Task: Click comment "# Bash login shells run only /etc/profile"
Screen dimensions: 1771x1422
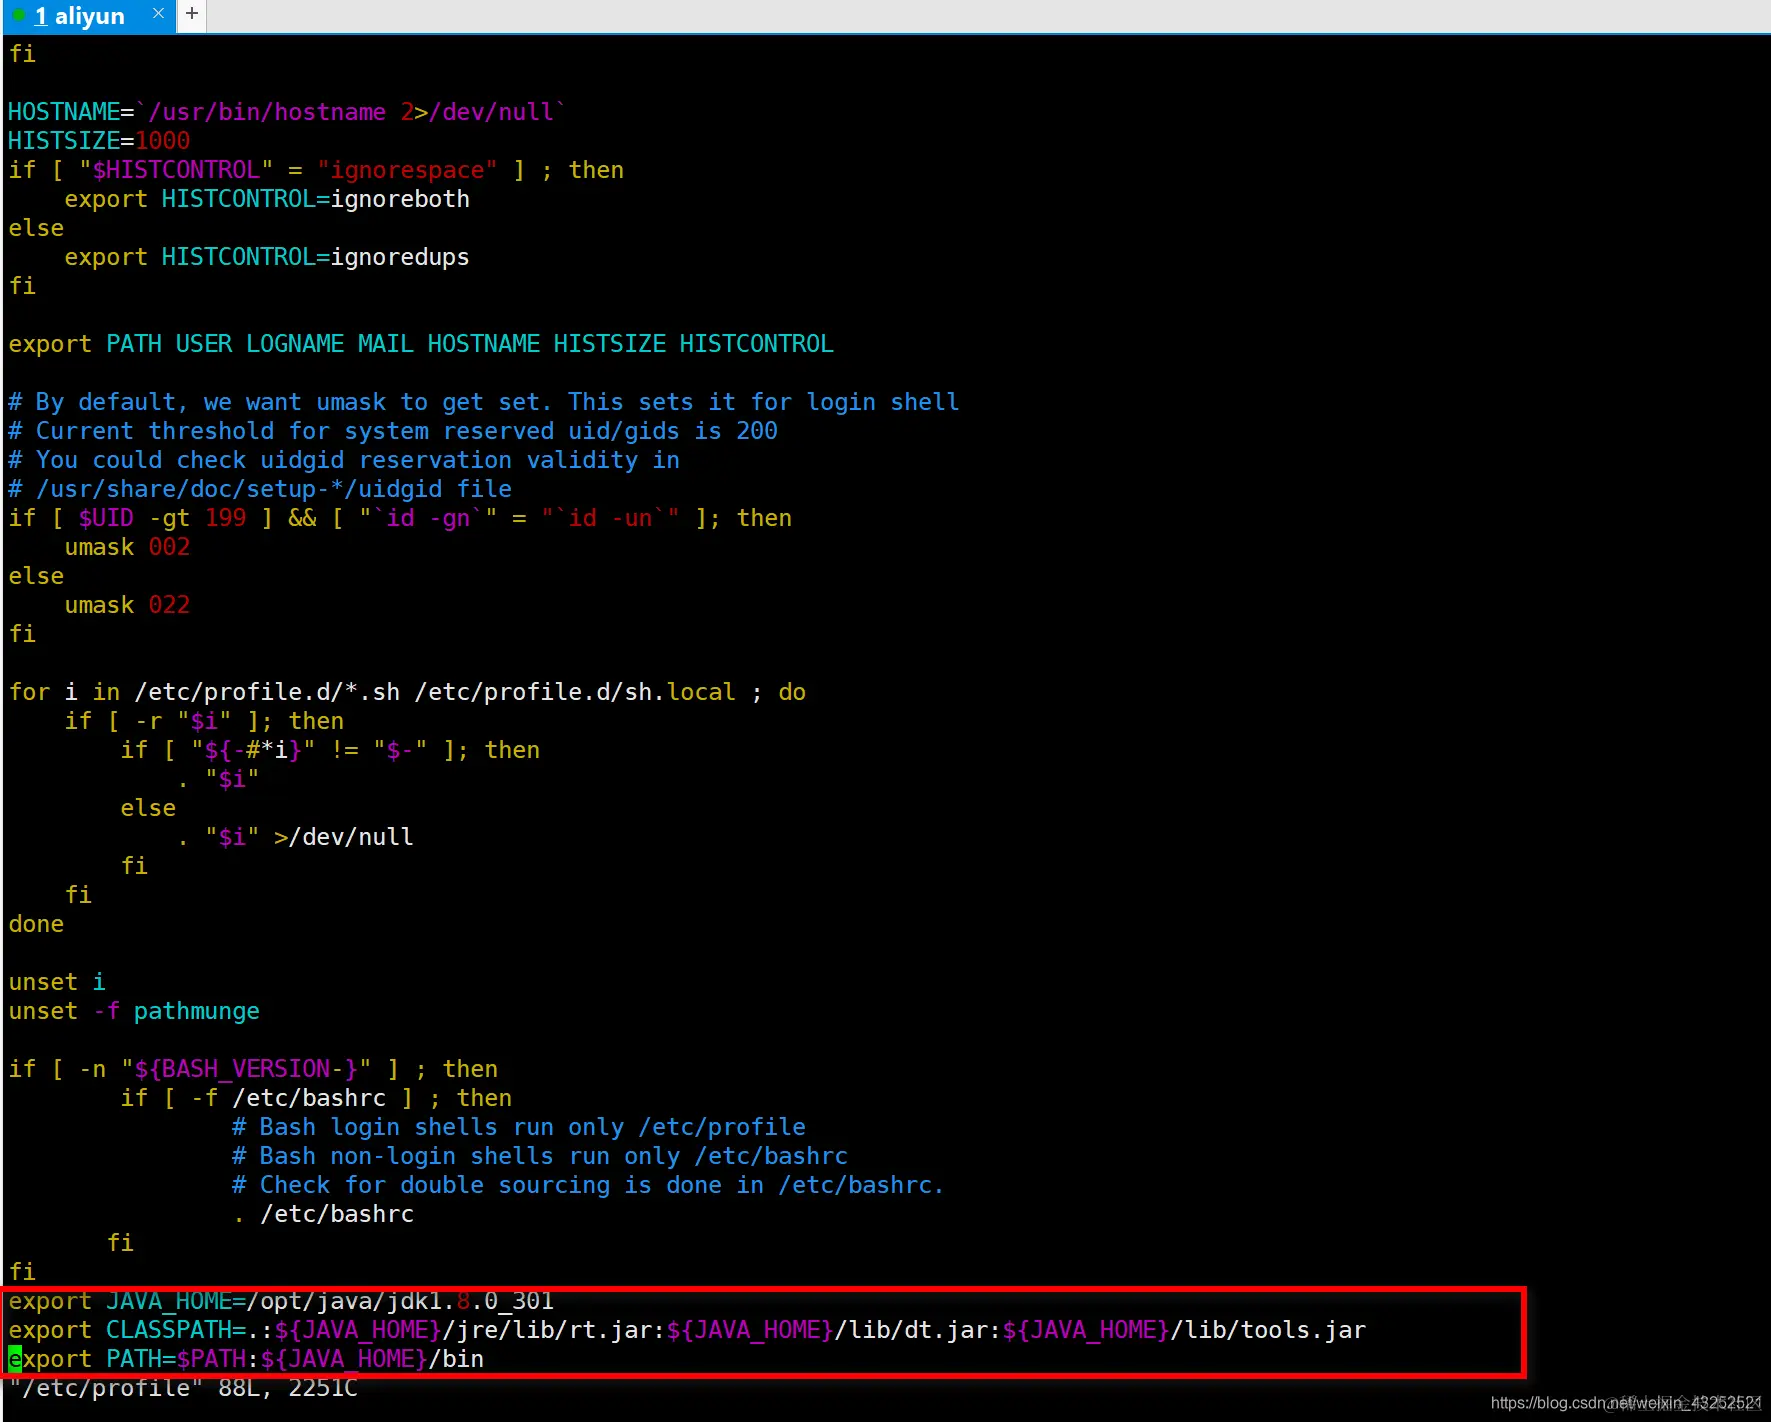Action: [519, 1127]
